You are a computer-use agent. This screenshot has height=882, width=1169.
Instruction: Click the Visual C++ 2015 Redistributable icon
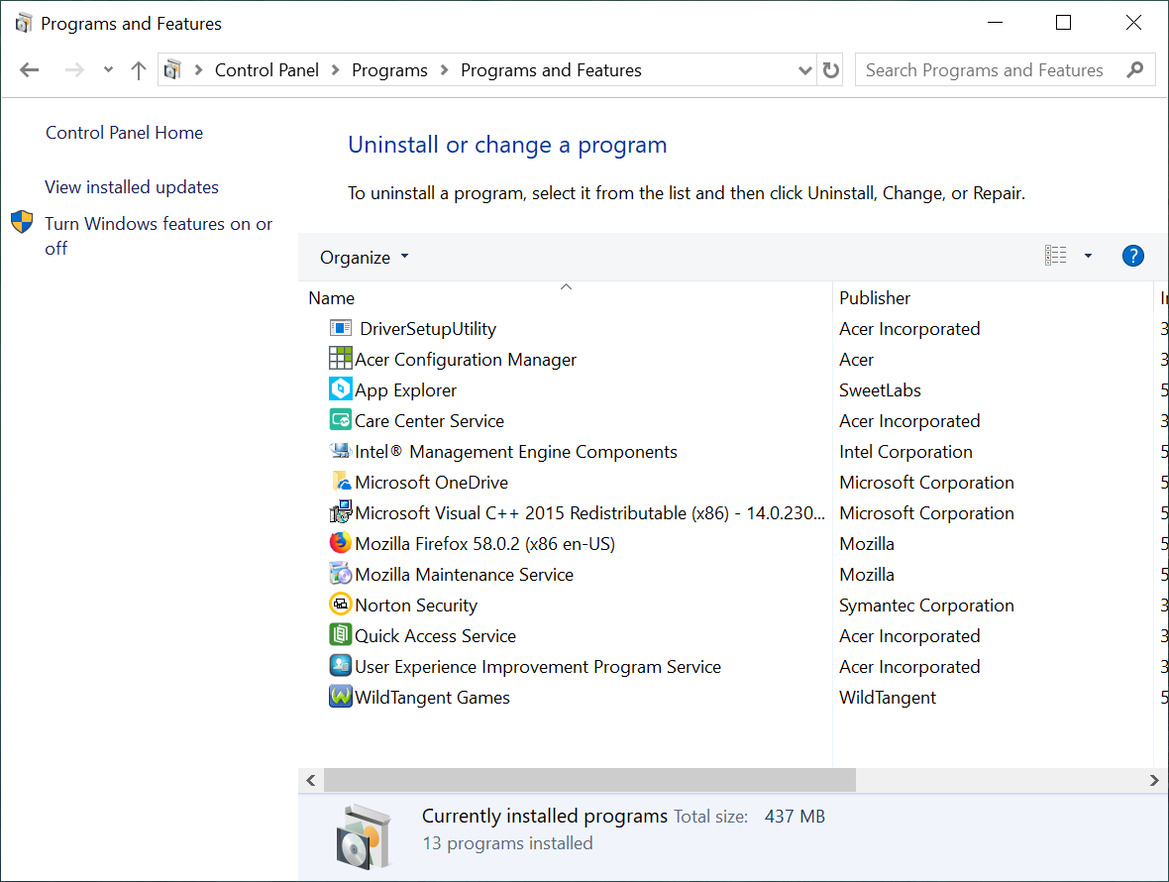pos(341,512)
